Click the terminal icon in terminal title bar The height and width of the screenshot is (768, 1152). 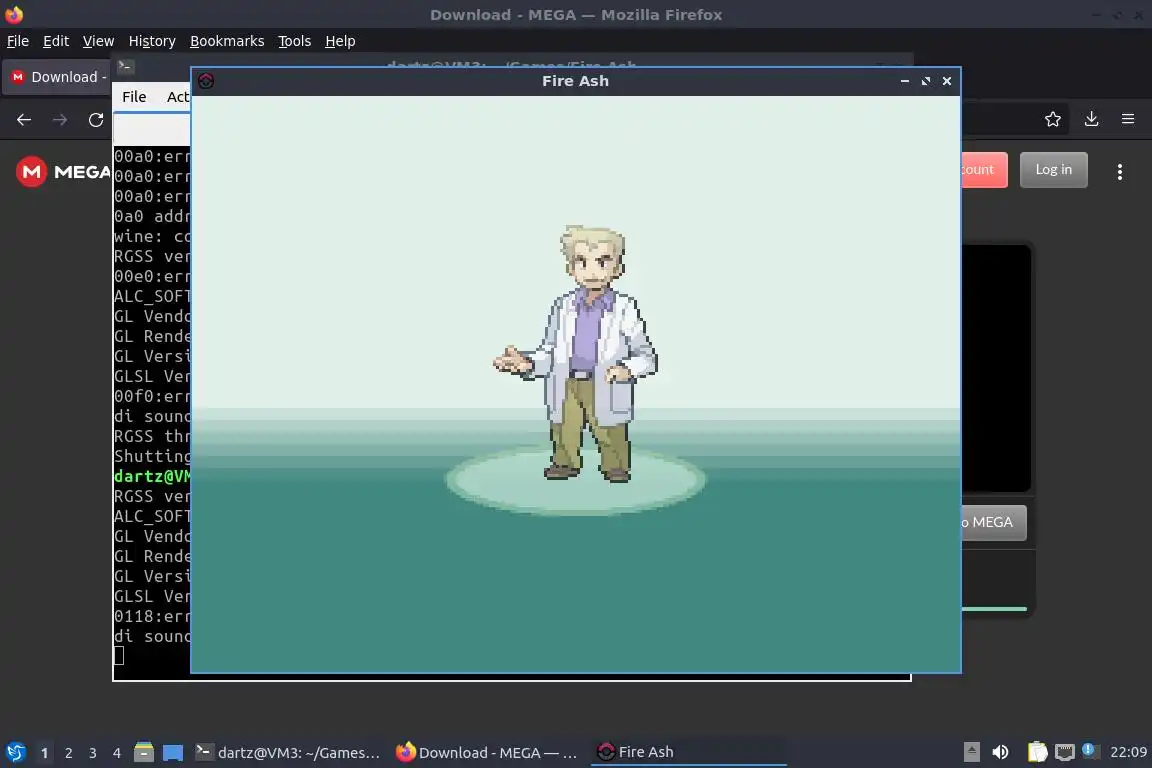[x=125, y=66]
